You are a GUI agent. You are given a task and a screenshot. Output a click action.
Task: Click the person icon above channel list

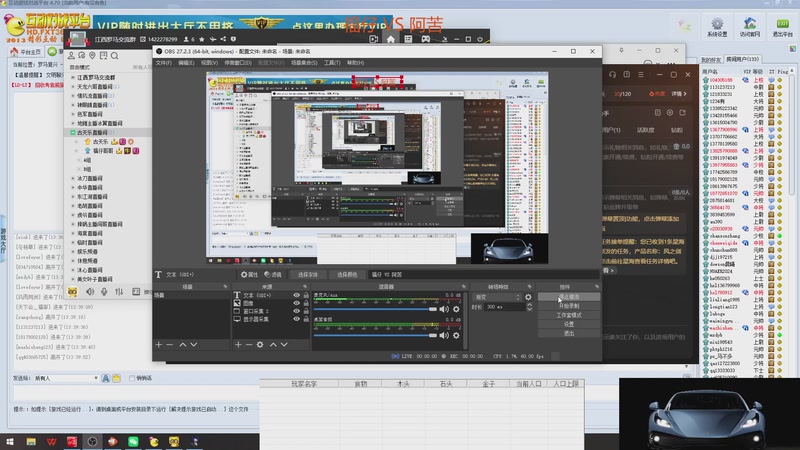tap(71, 56)
